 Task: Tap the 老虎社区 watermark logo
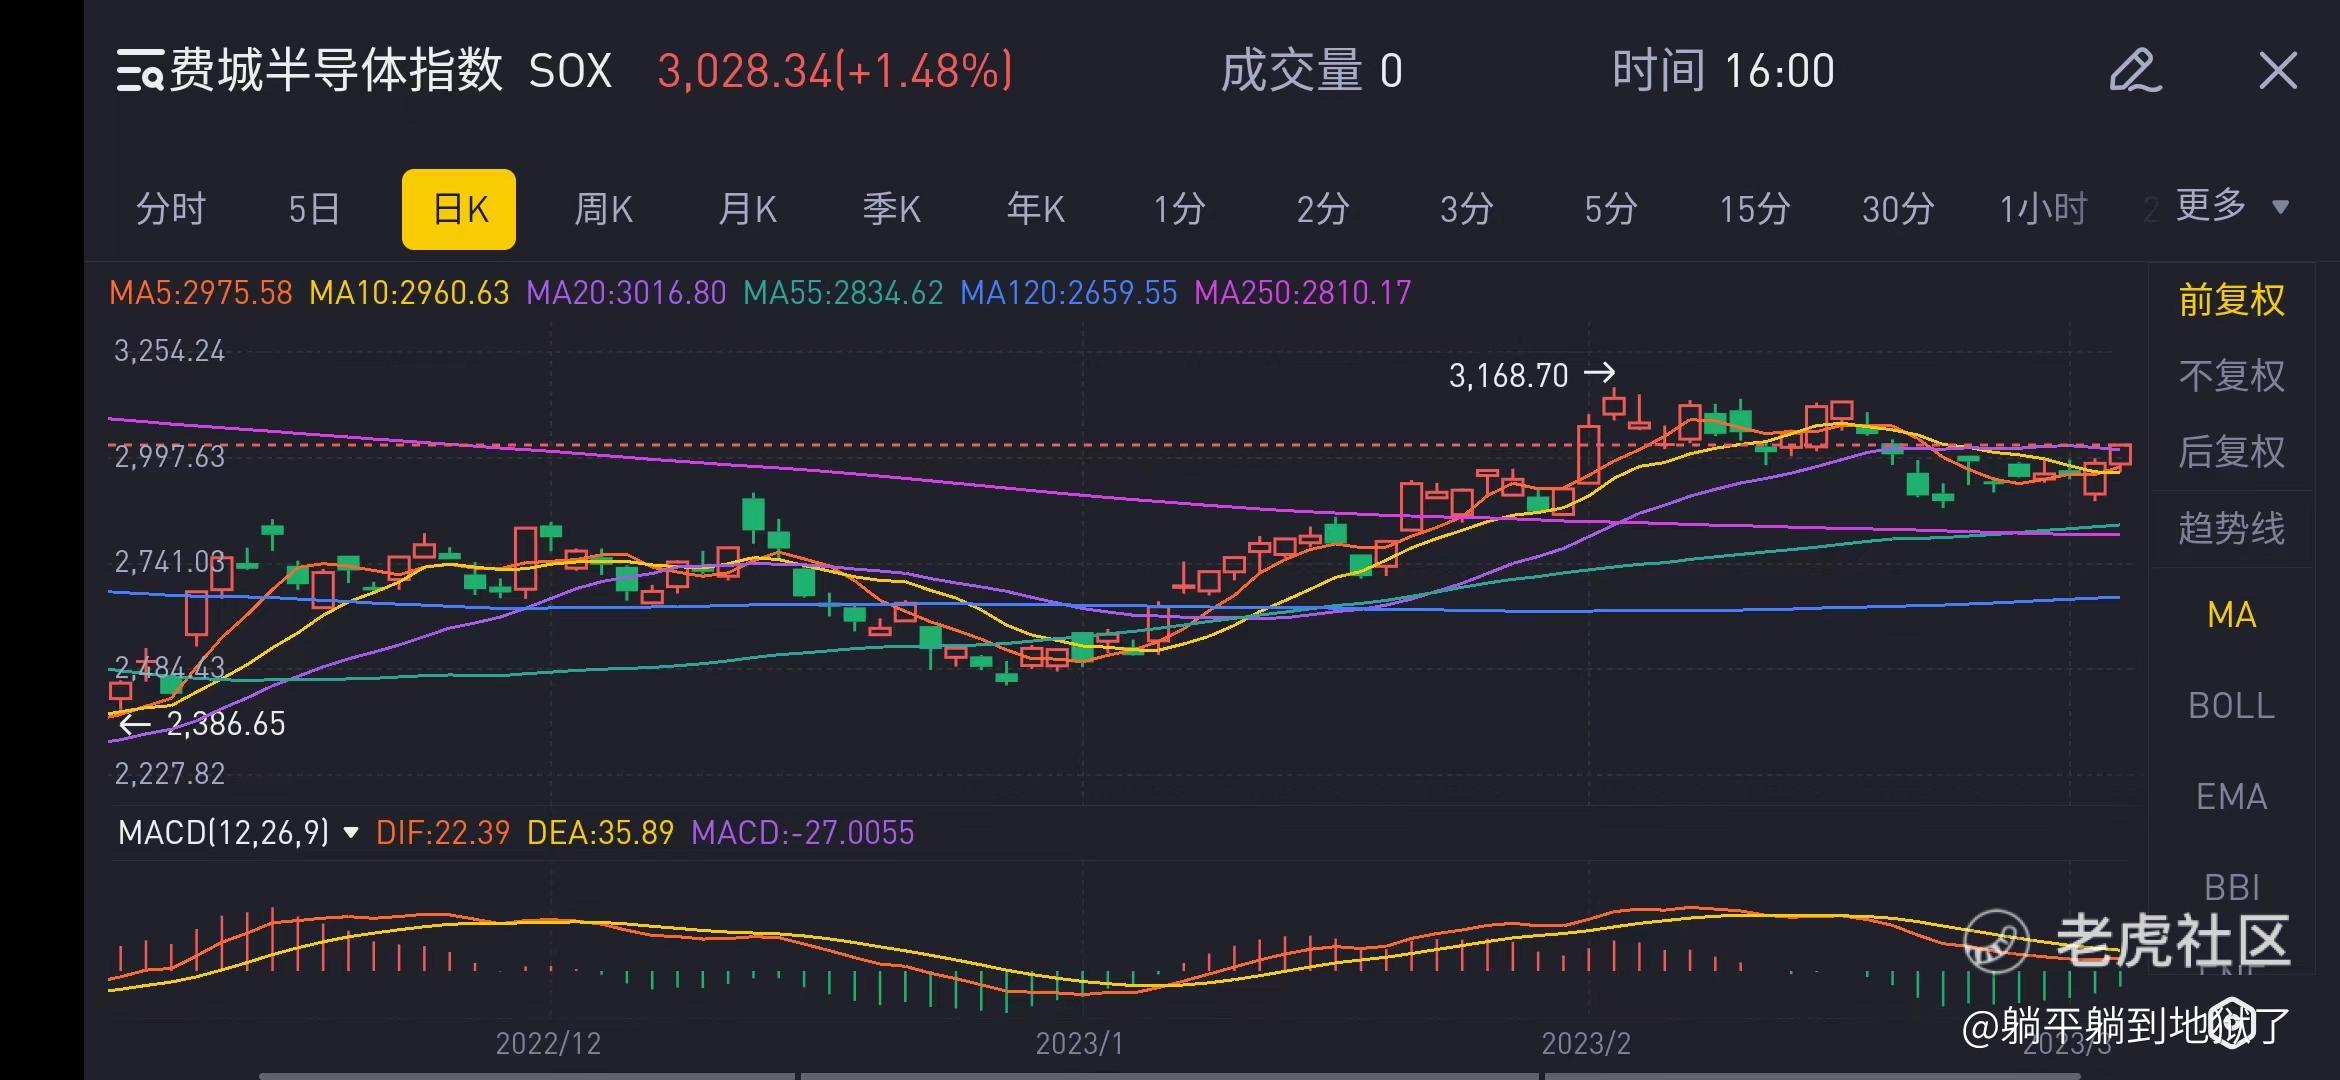[x=1996, y=941]
